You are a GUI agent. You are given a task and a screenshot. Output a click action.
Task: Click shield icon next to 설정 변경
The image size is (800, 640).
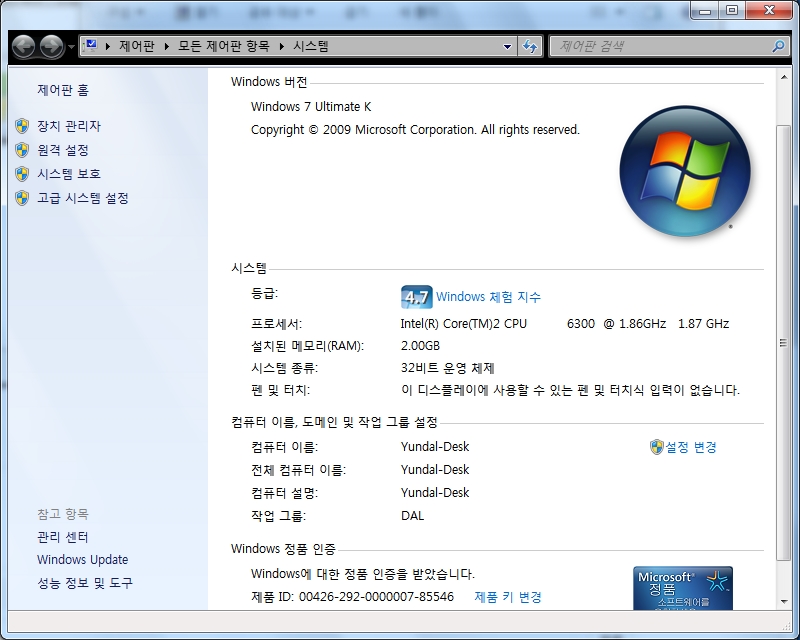[x=657, y=447]
